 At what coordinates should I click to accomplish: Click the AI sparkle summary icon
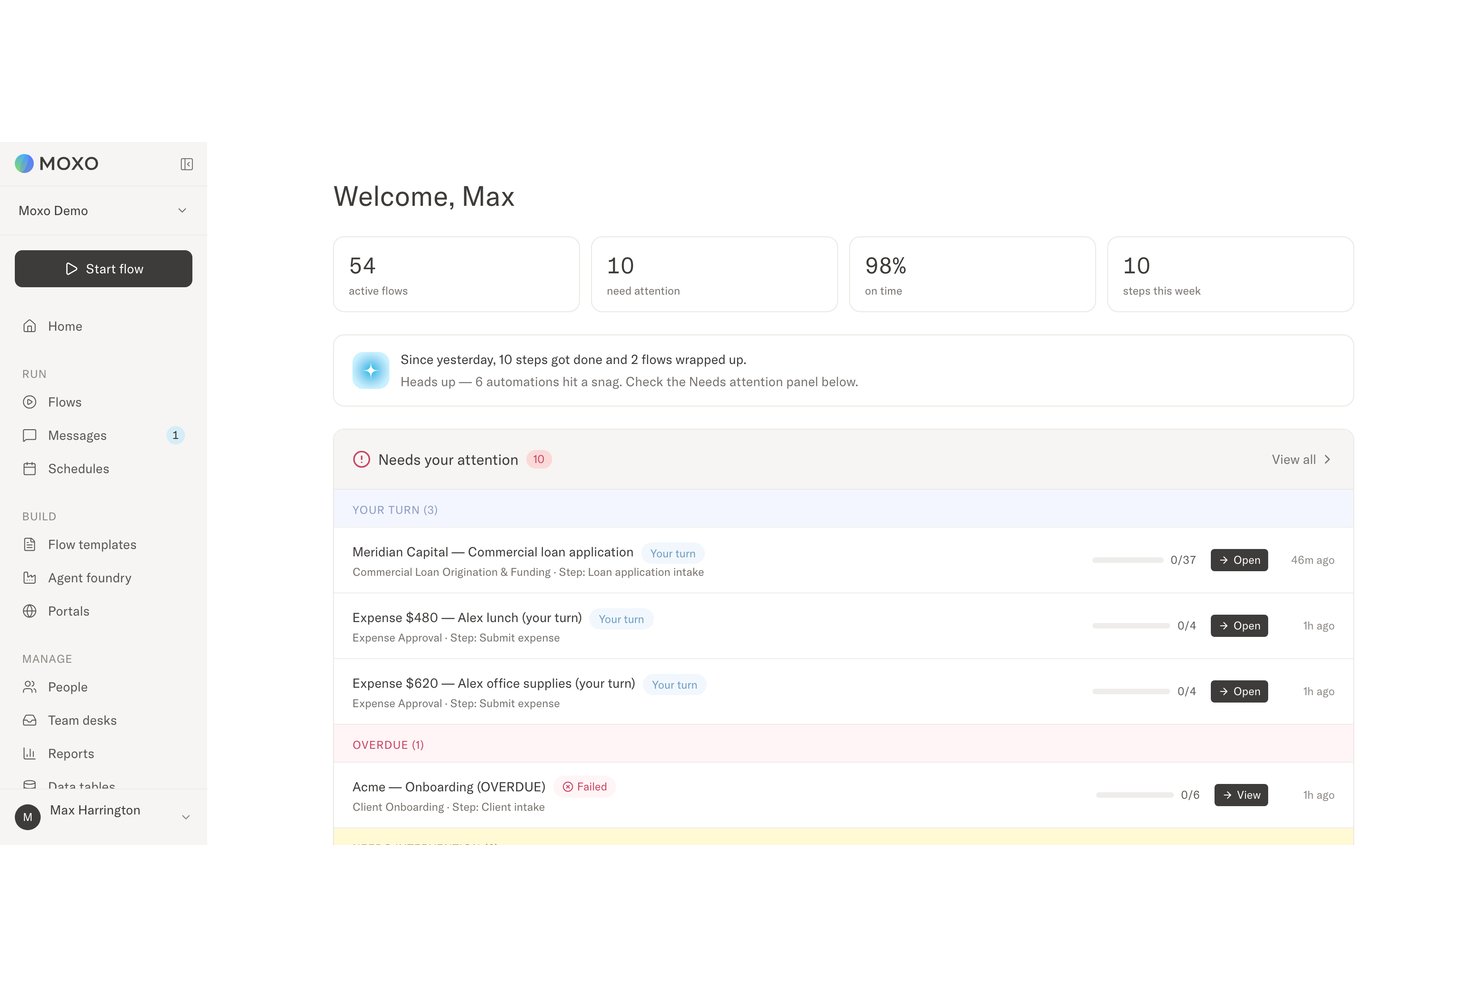(x=371, y=370)
